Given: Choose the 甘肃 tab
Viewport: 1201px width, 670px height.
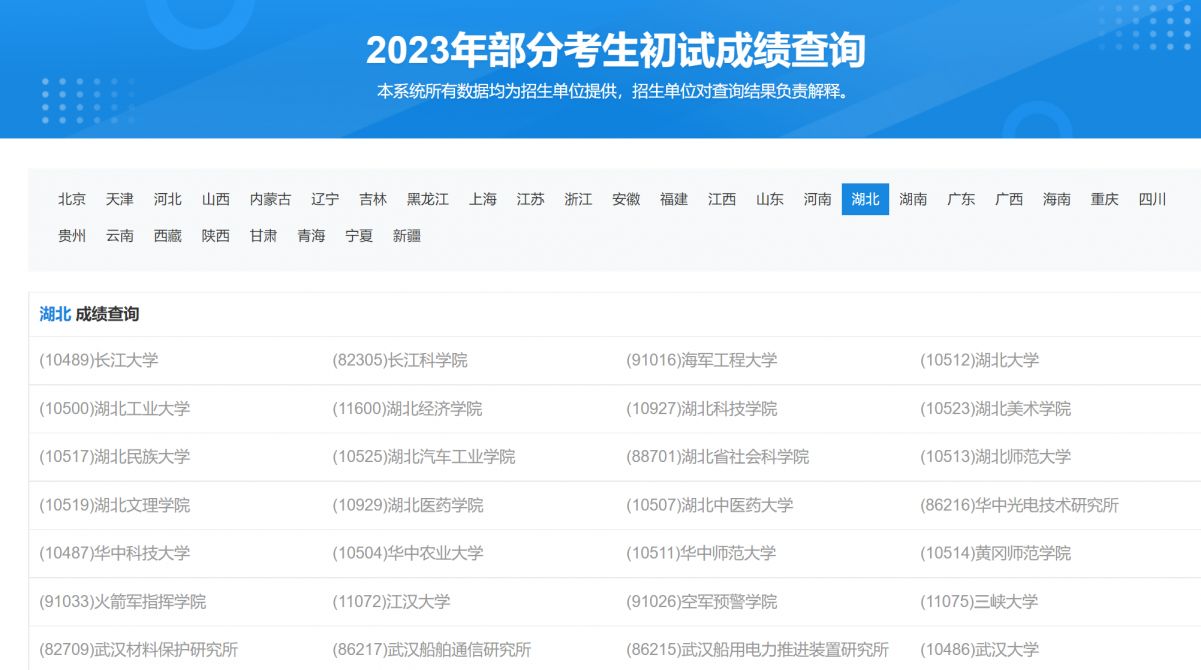Looking at the screenshot, I should (264, 236).
